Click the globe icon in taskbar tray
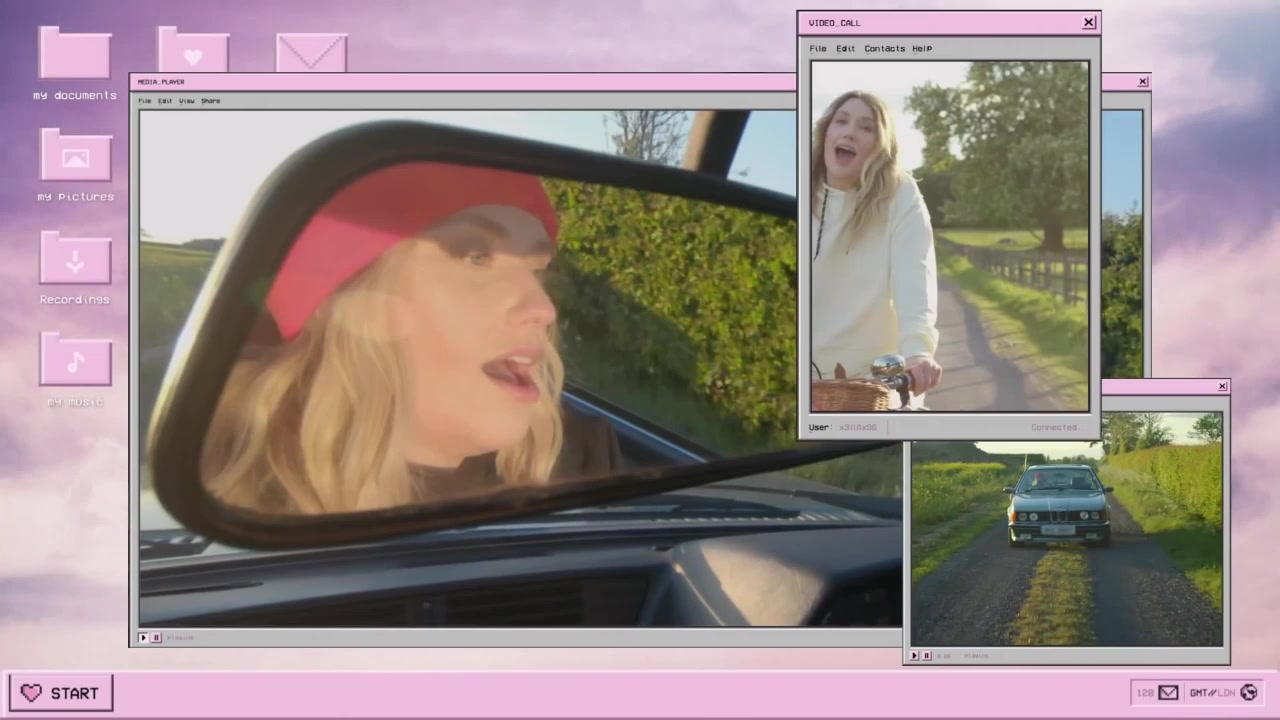 (1248, 692)
